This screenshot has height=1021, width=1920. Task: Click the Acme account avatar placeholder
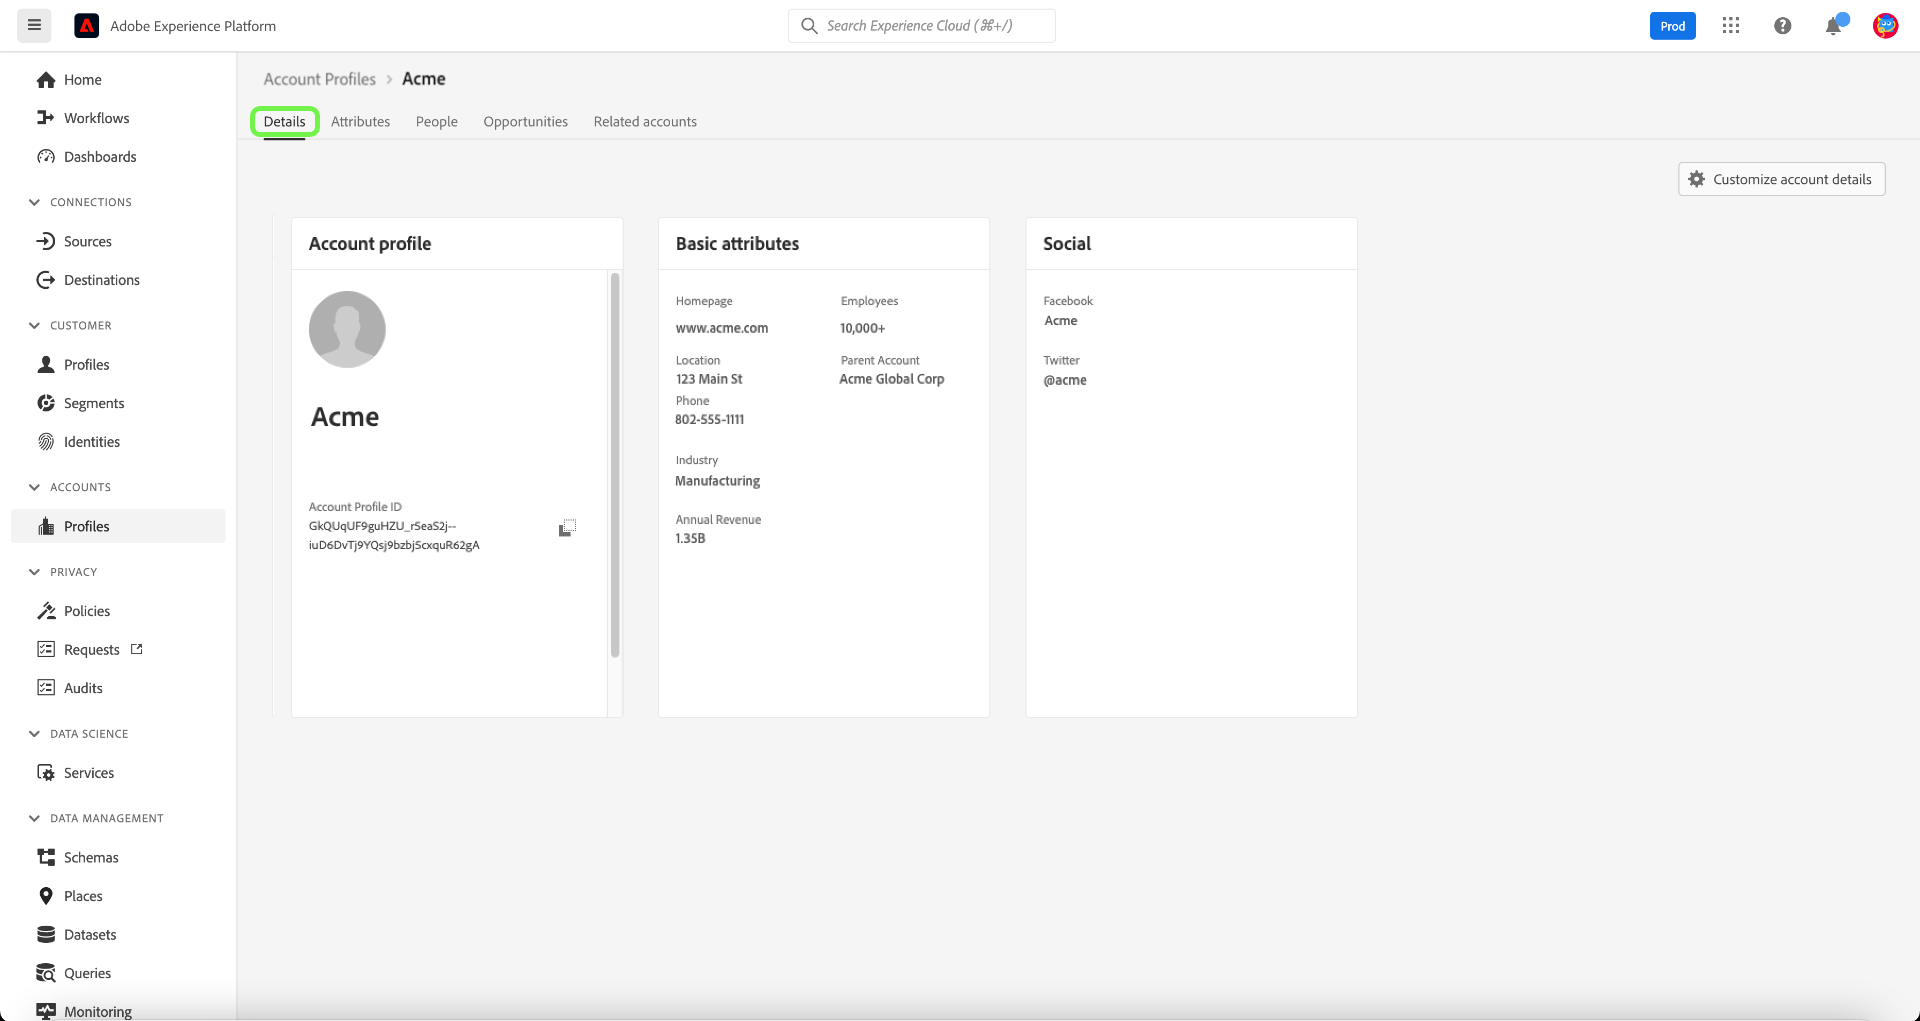tap(347, 329)
